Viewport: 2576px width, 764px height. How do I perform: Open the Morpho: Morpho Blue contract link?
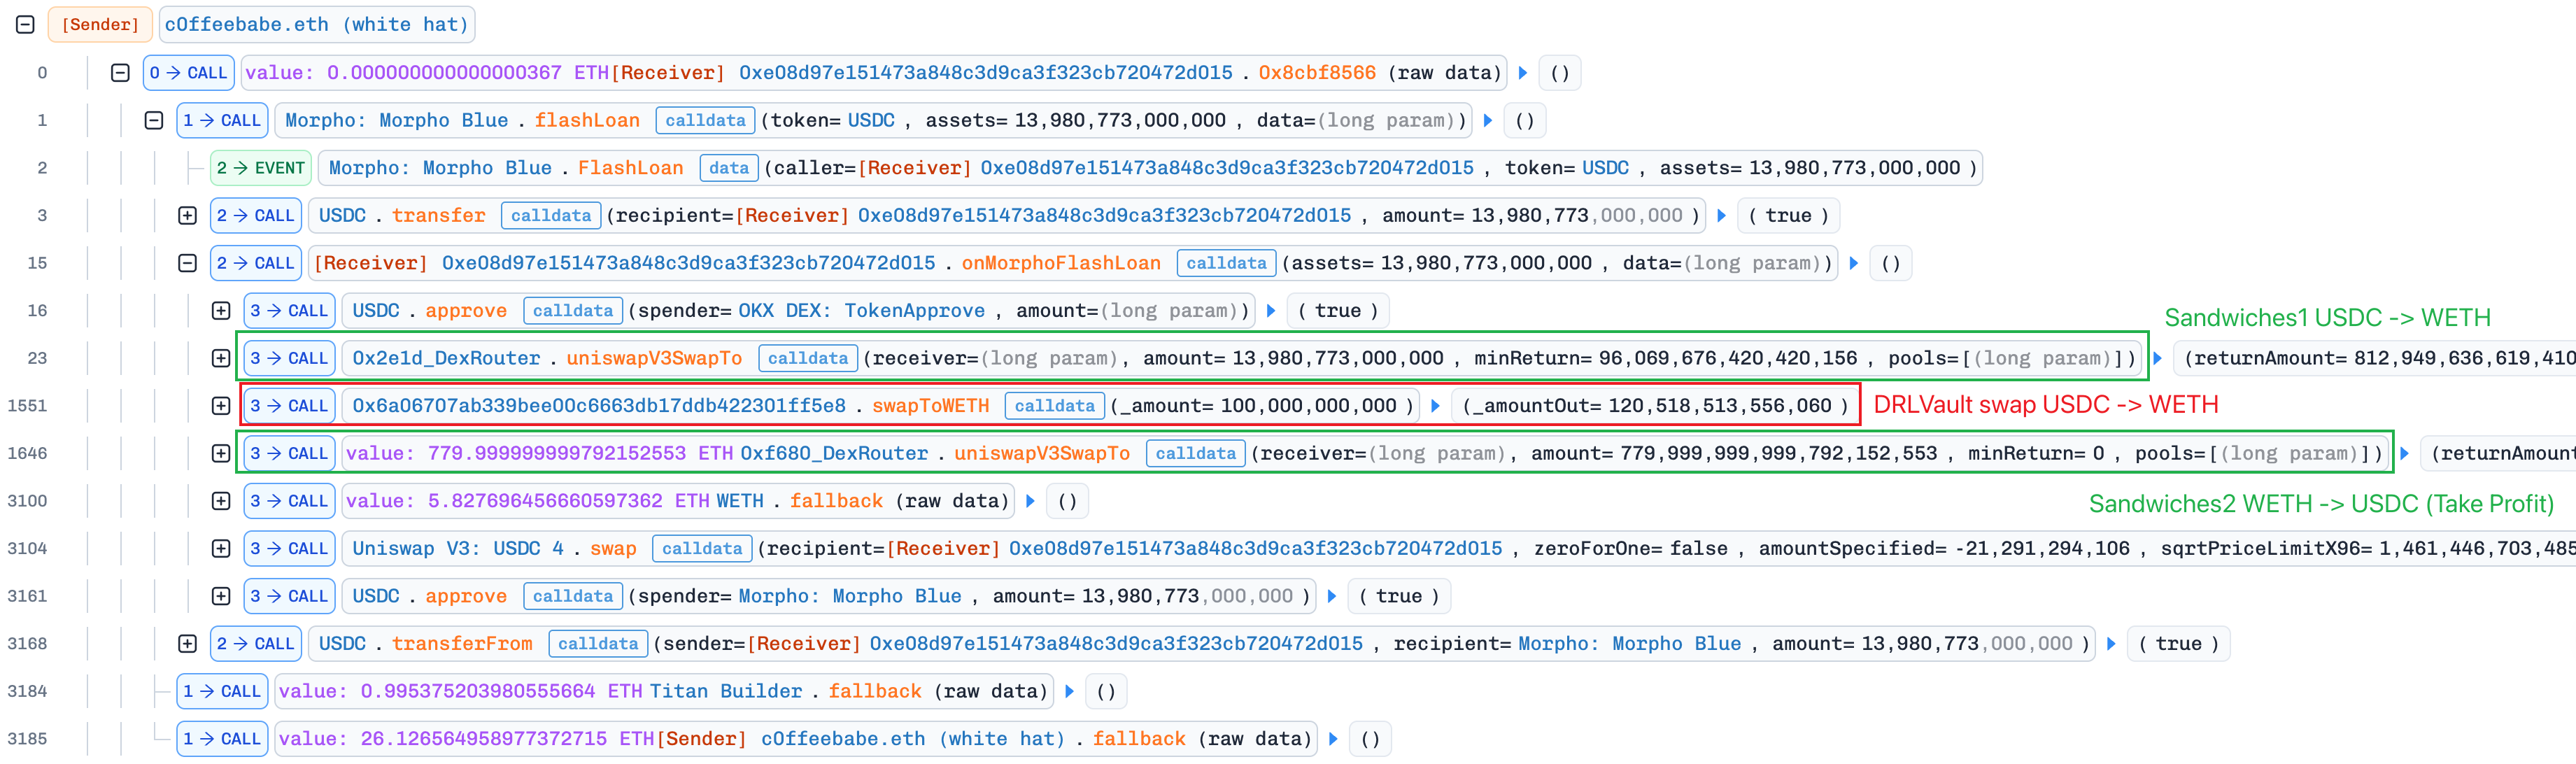(x=396, y=121)
